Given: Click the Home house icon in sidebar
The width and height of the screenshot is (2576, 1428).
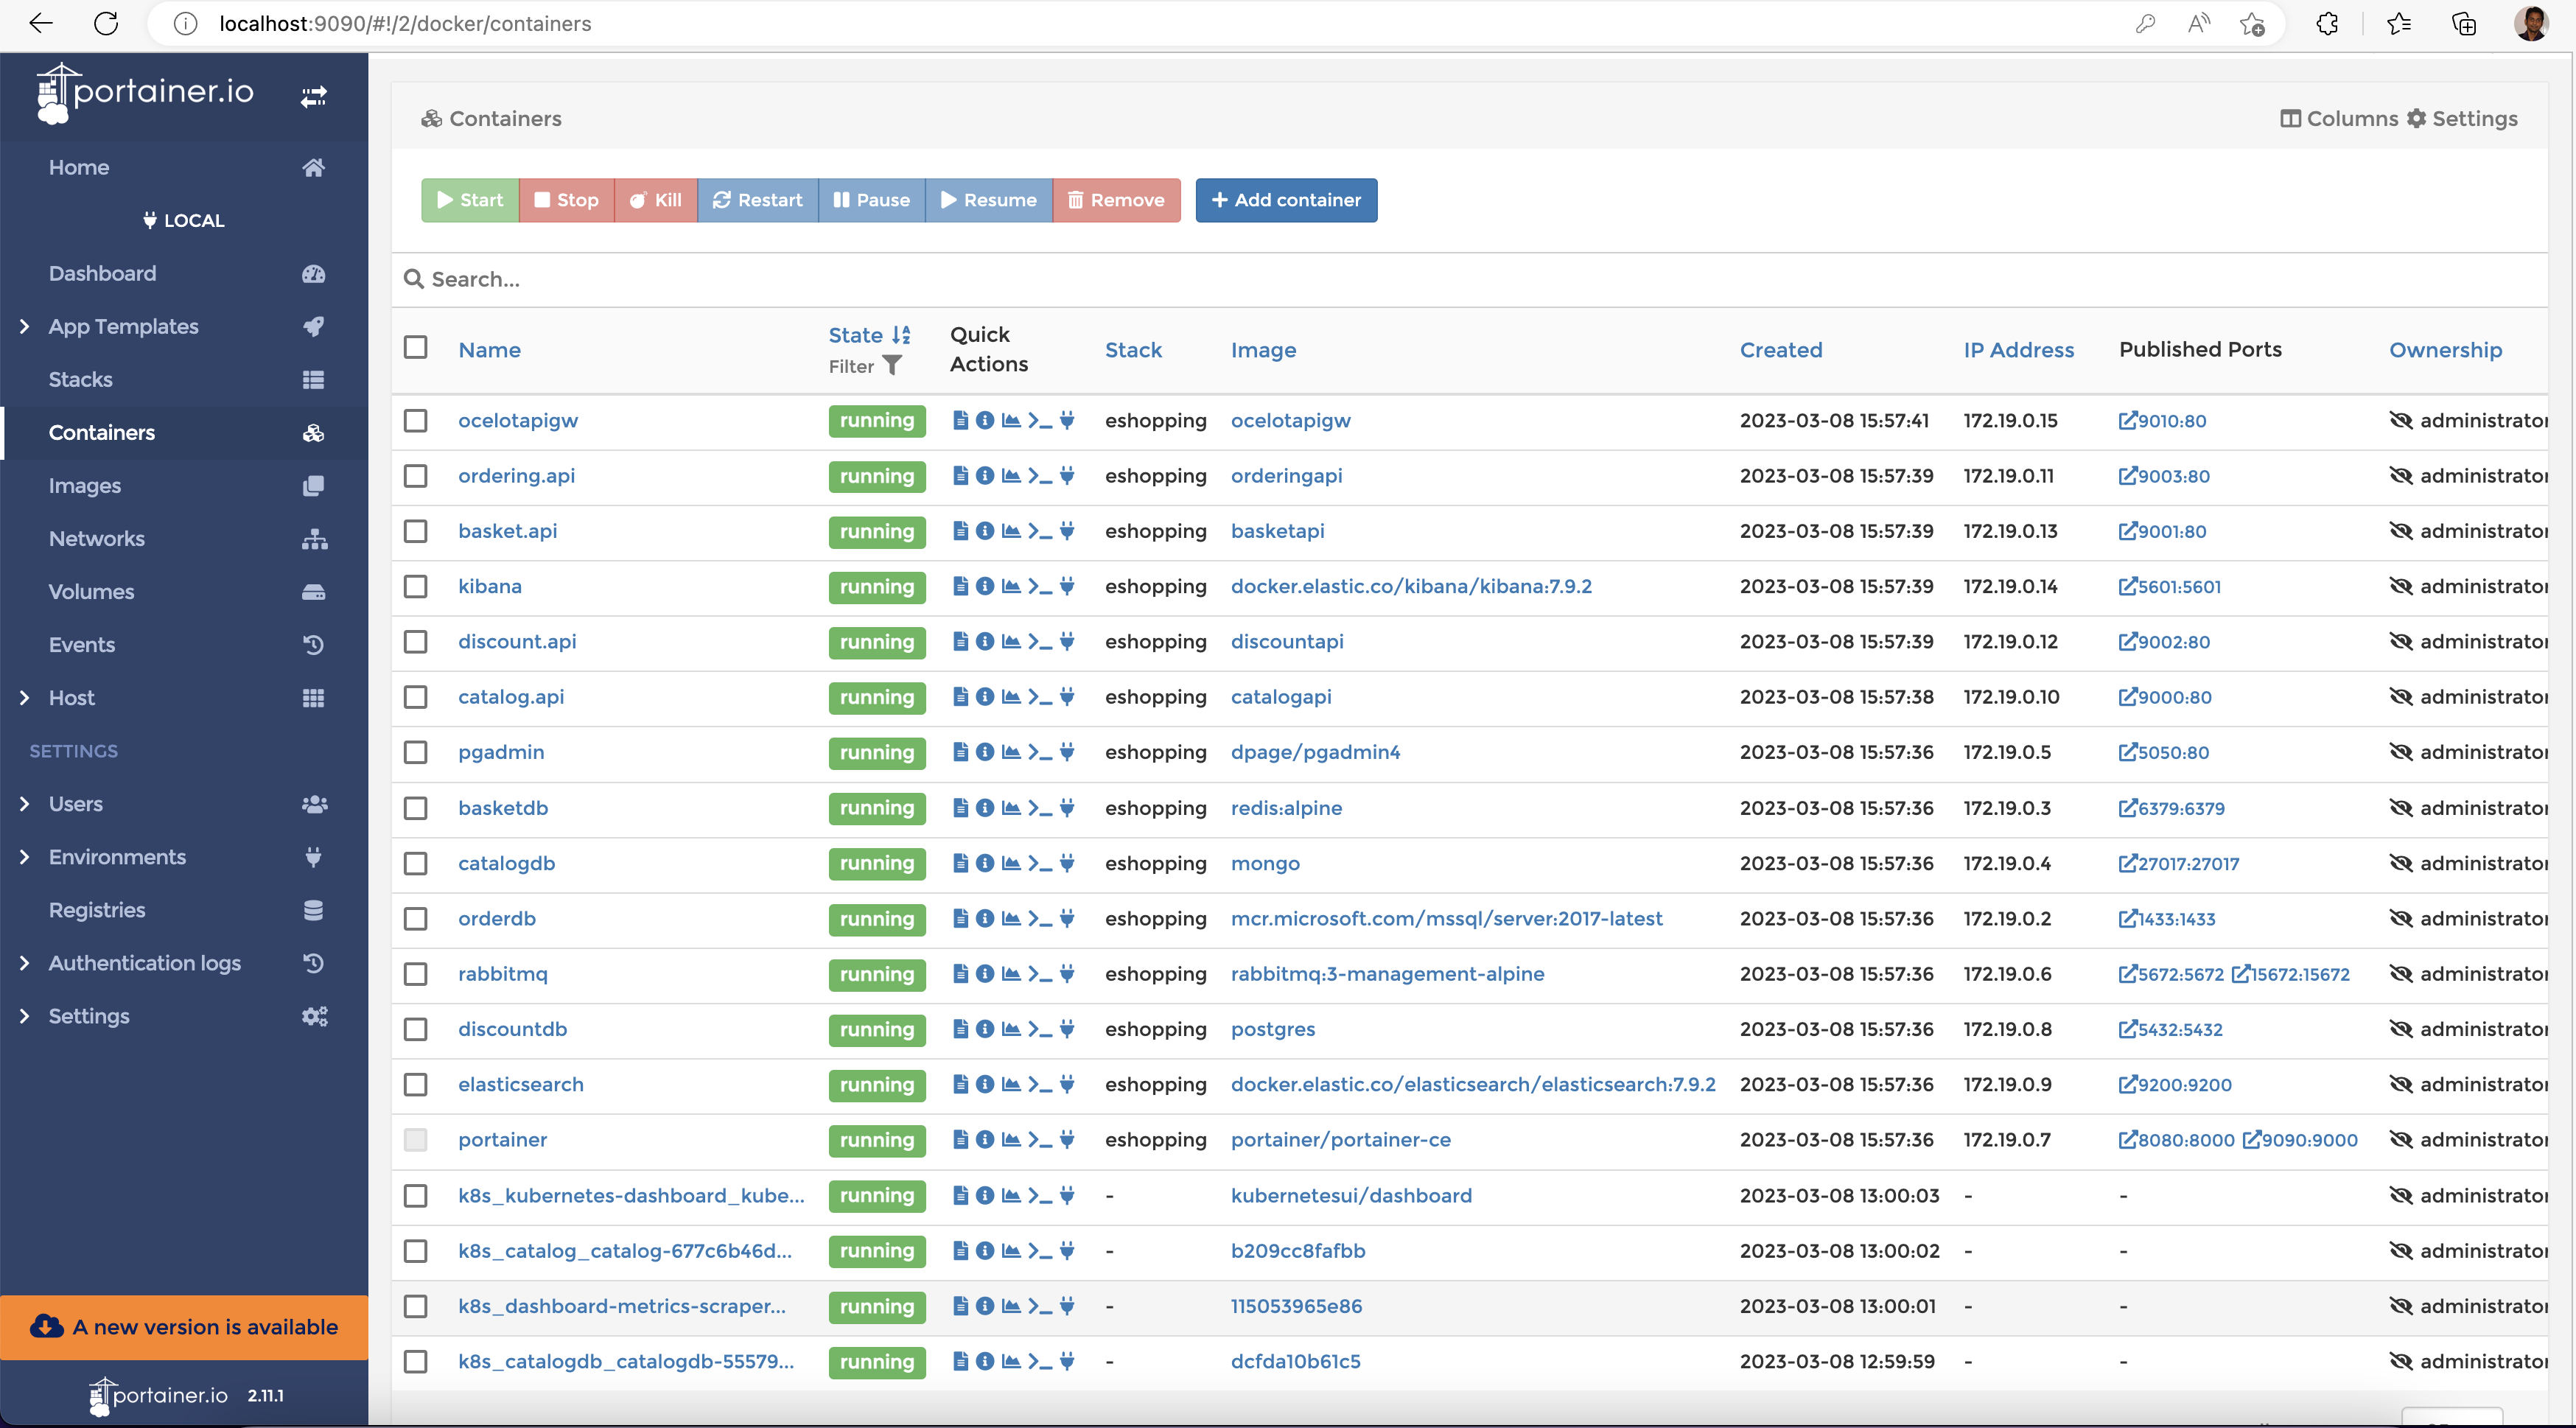Looking at the screenshot, I should click(x=313, y=167).
